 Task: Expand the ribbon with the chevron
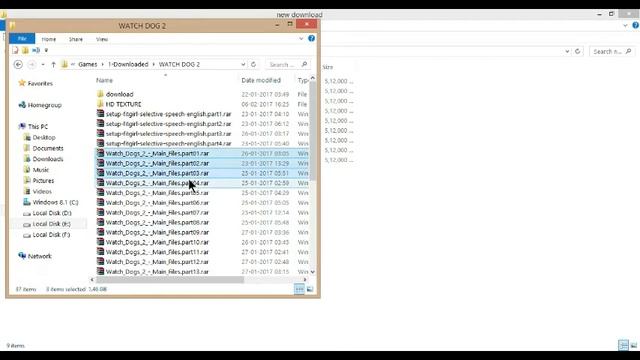click(301, 39)
